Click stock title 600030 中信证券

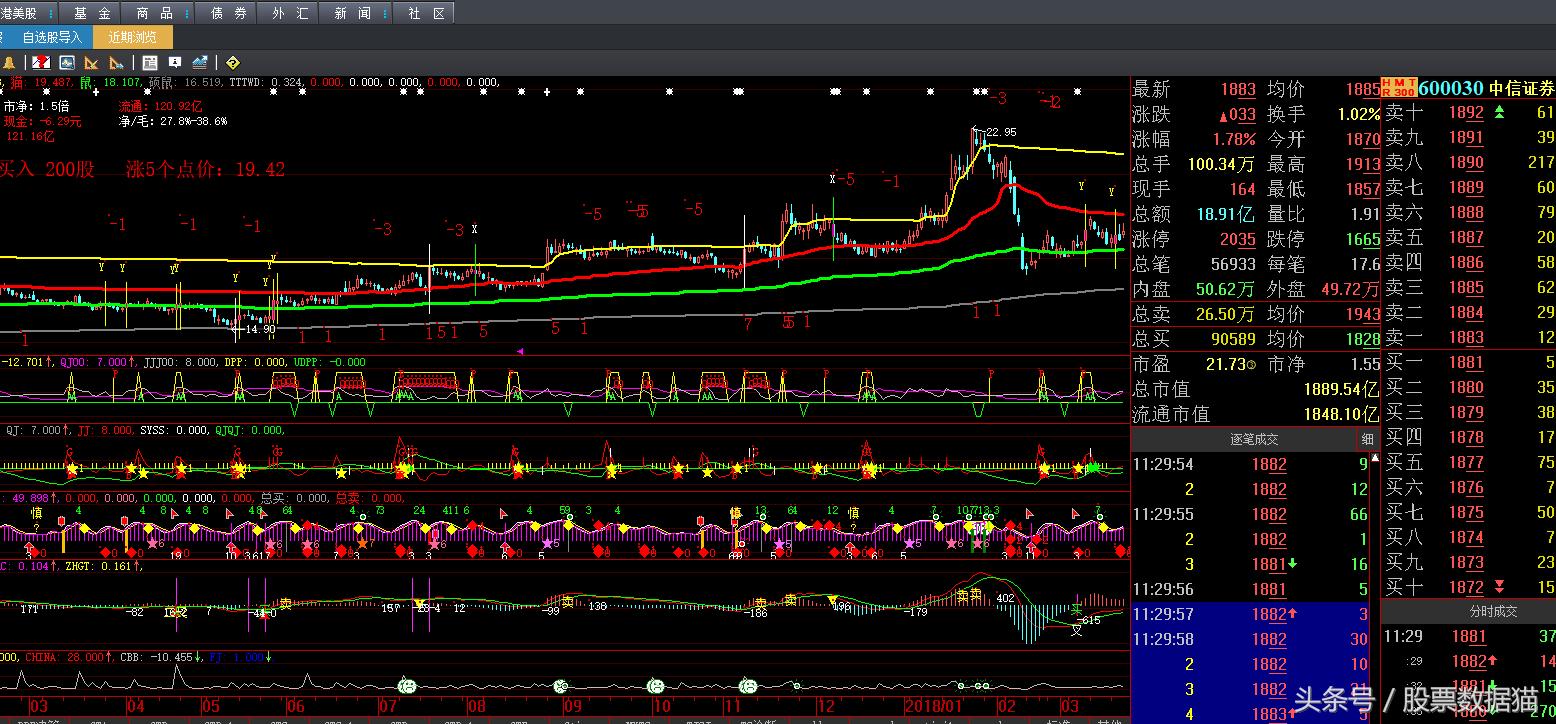coord(1486,88)
